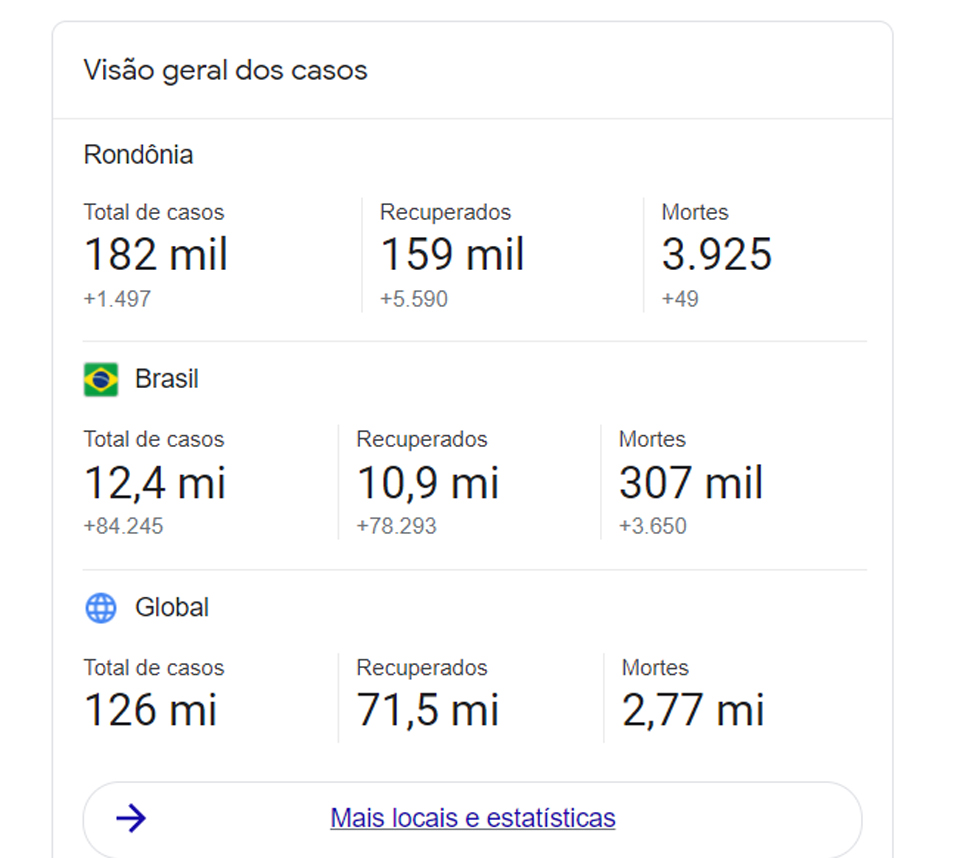
Task: Click the Global 71,5 mi recovered figure
Action: (x=428, y=711)
